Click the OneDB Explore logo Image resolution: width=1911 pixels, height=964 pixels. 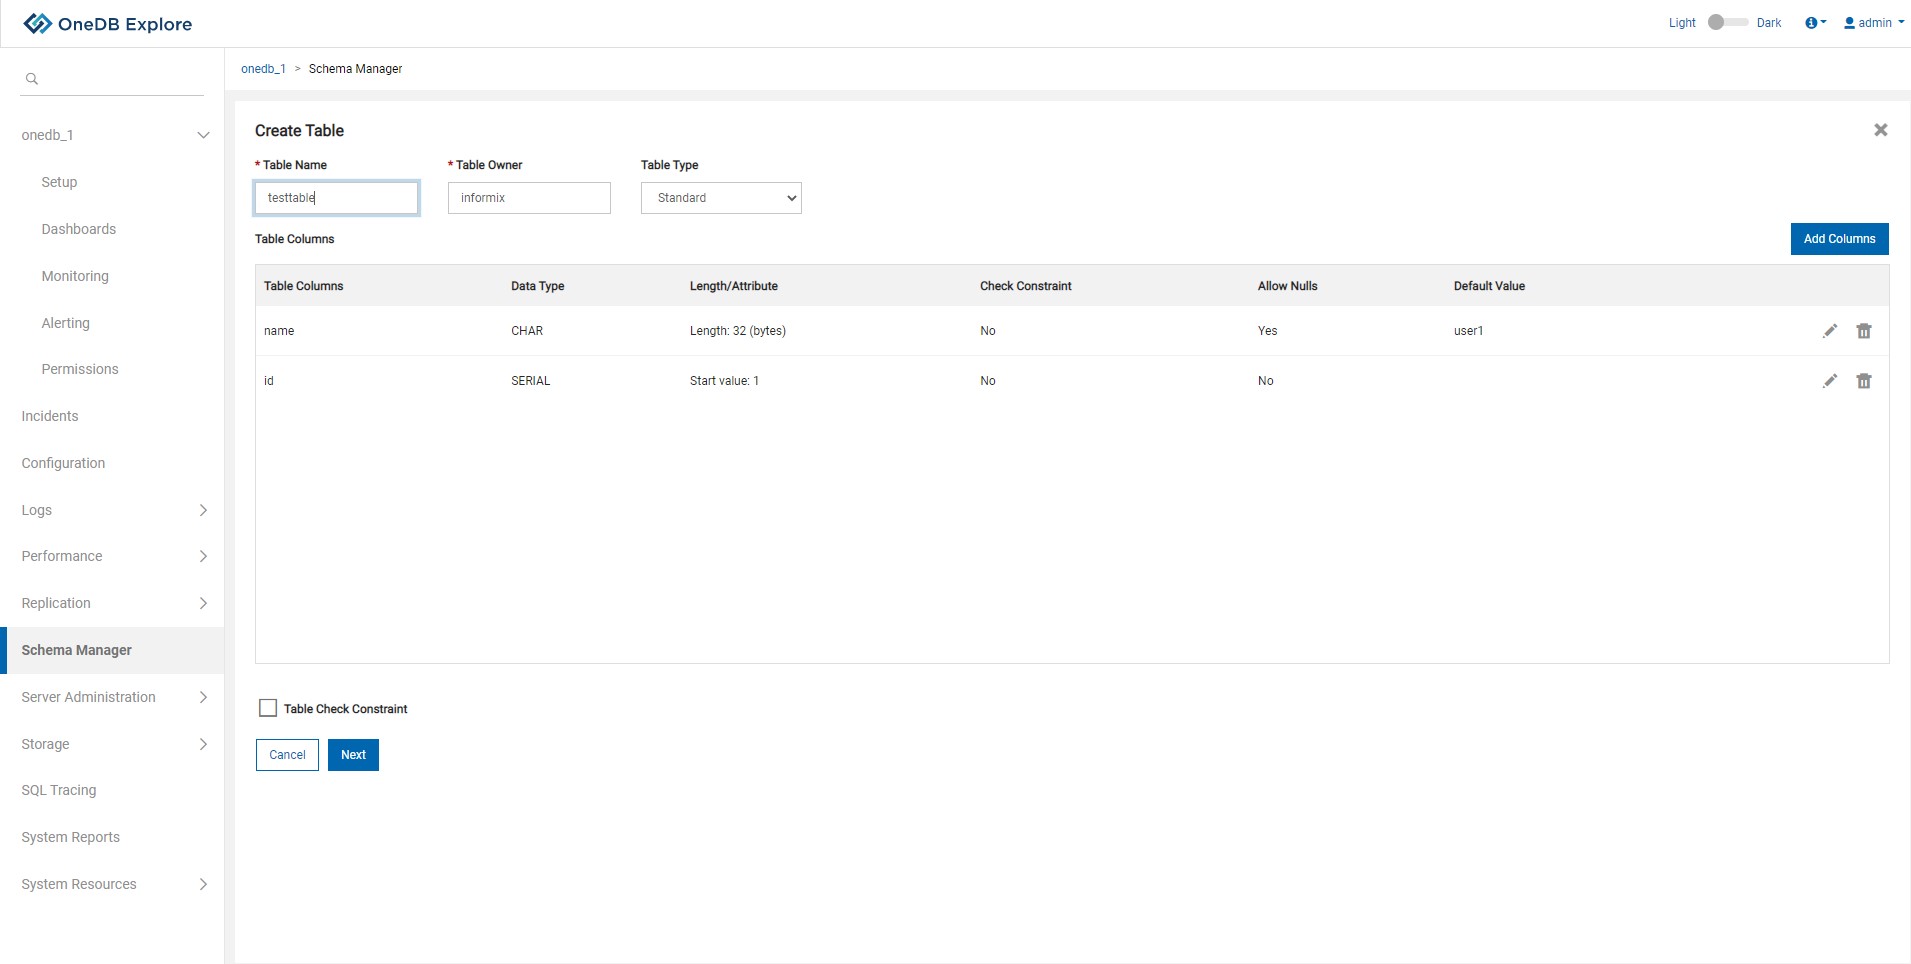pyautogui.click(x=108, y=24)
